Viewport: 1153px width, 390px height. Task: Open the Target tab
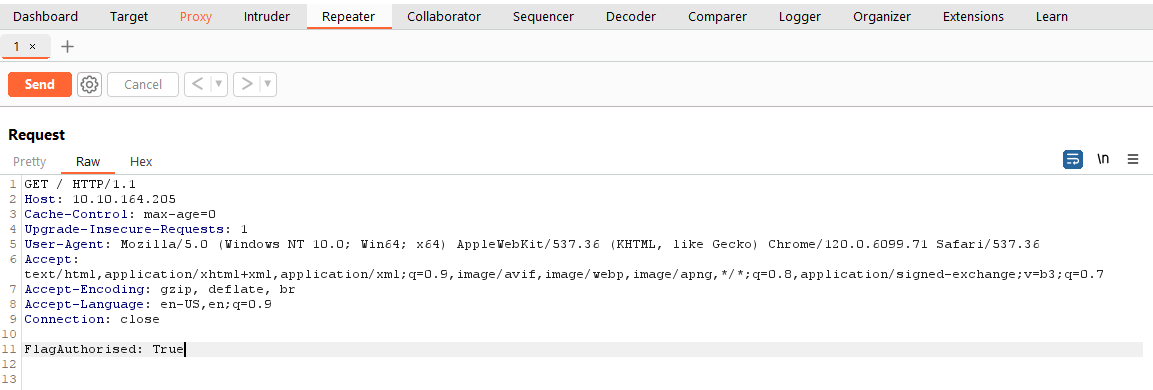pyautogui.click(x=129, y=16)
